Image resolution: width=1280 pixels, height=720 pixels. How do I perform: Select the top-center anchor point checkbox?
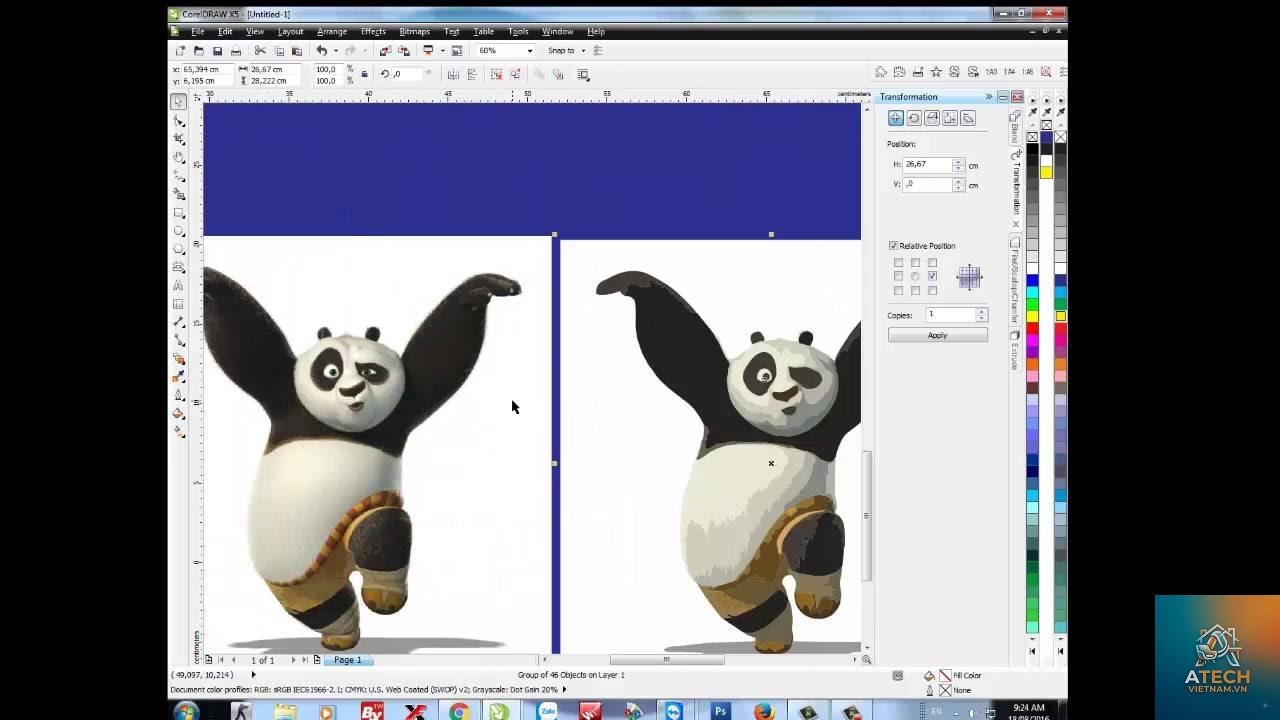tap(915, 263)
